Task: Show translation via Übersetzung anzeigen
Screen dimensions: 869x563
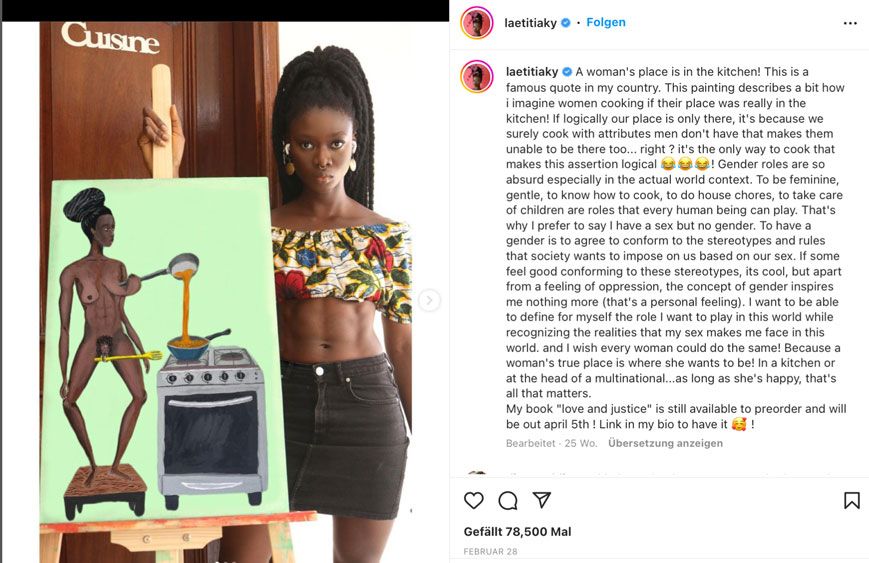Action: (665, 443)
